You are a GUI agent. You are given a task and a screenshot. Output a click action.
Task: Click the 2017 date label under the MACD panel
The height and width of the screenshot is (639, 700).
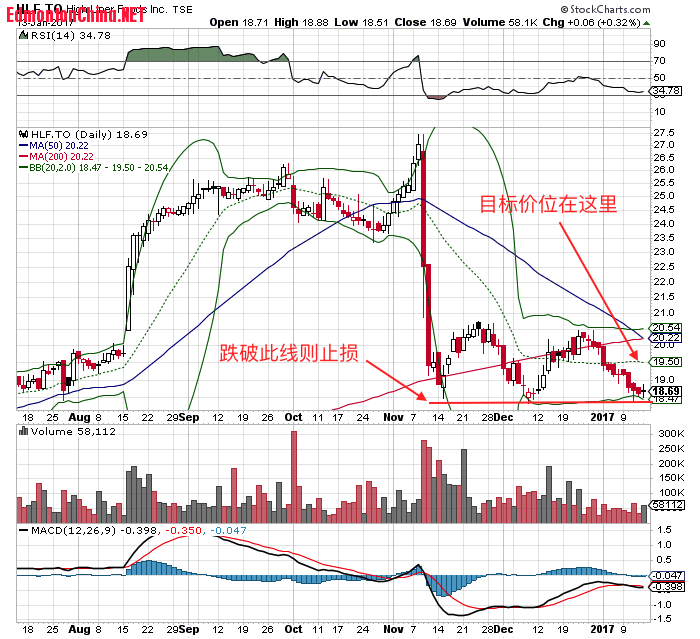602,630
